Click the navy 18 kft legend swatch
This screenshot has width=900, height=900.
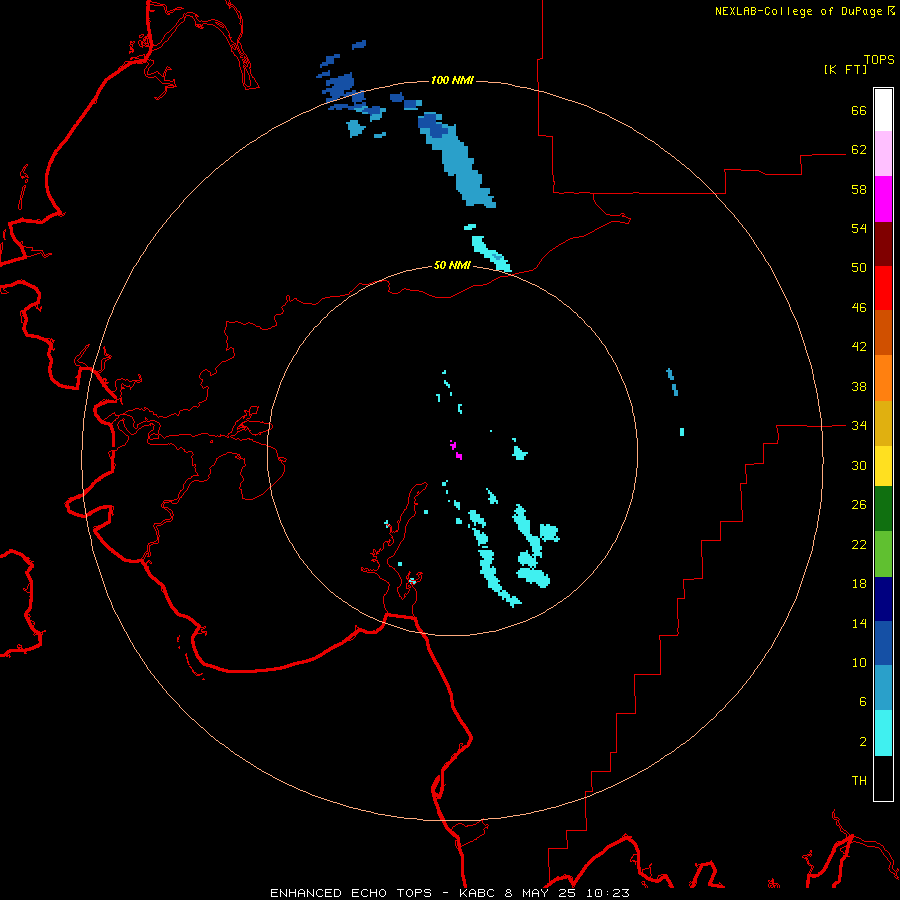[883, 599]
